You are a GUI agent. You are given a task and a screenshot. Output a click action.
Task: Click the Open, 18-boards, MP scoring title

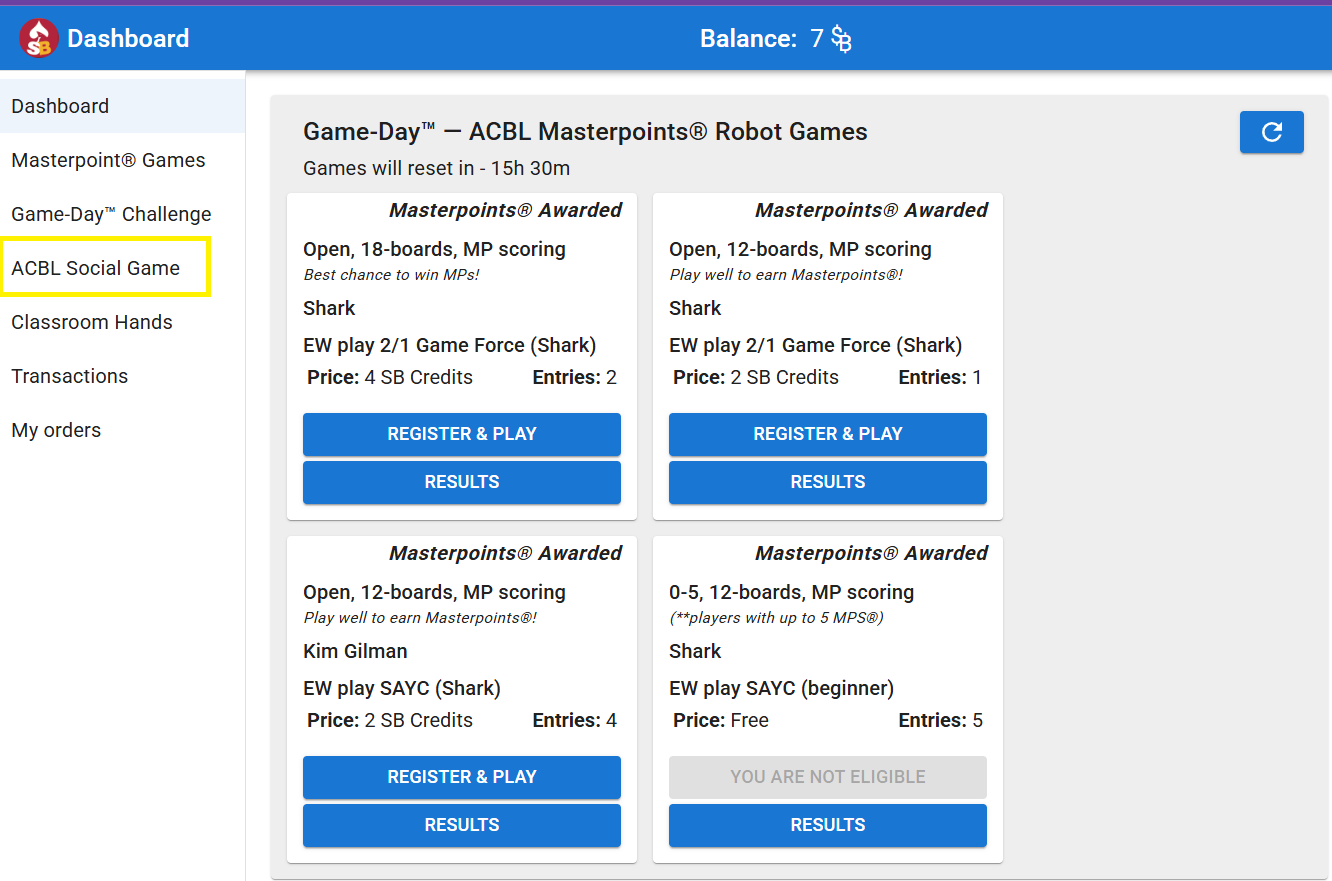(x=434, y=249)
